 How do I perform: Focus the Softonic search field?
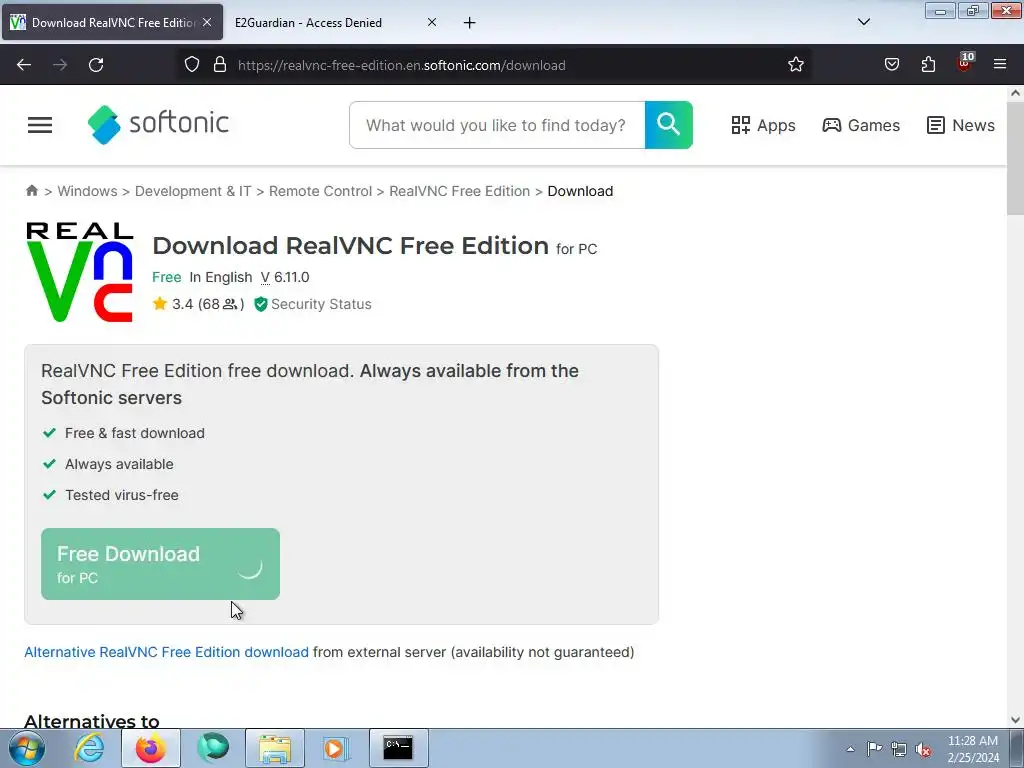click(496, 125)
